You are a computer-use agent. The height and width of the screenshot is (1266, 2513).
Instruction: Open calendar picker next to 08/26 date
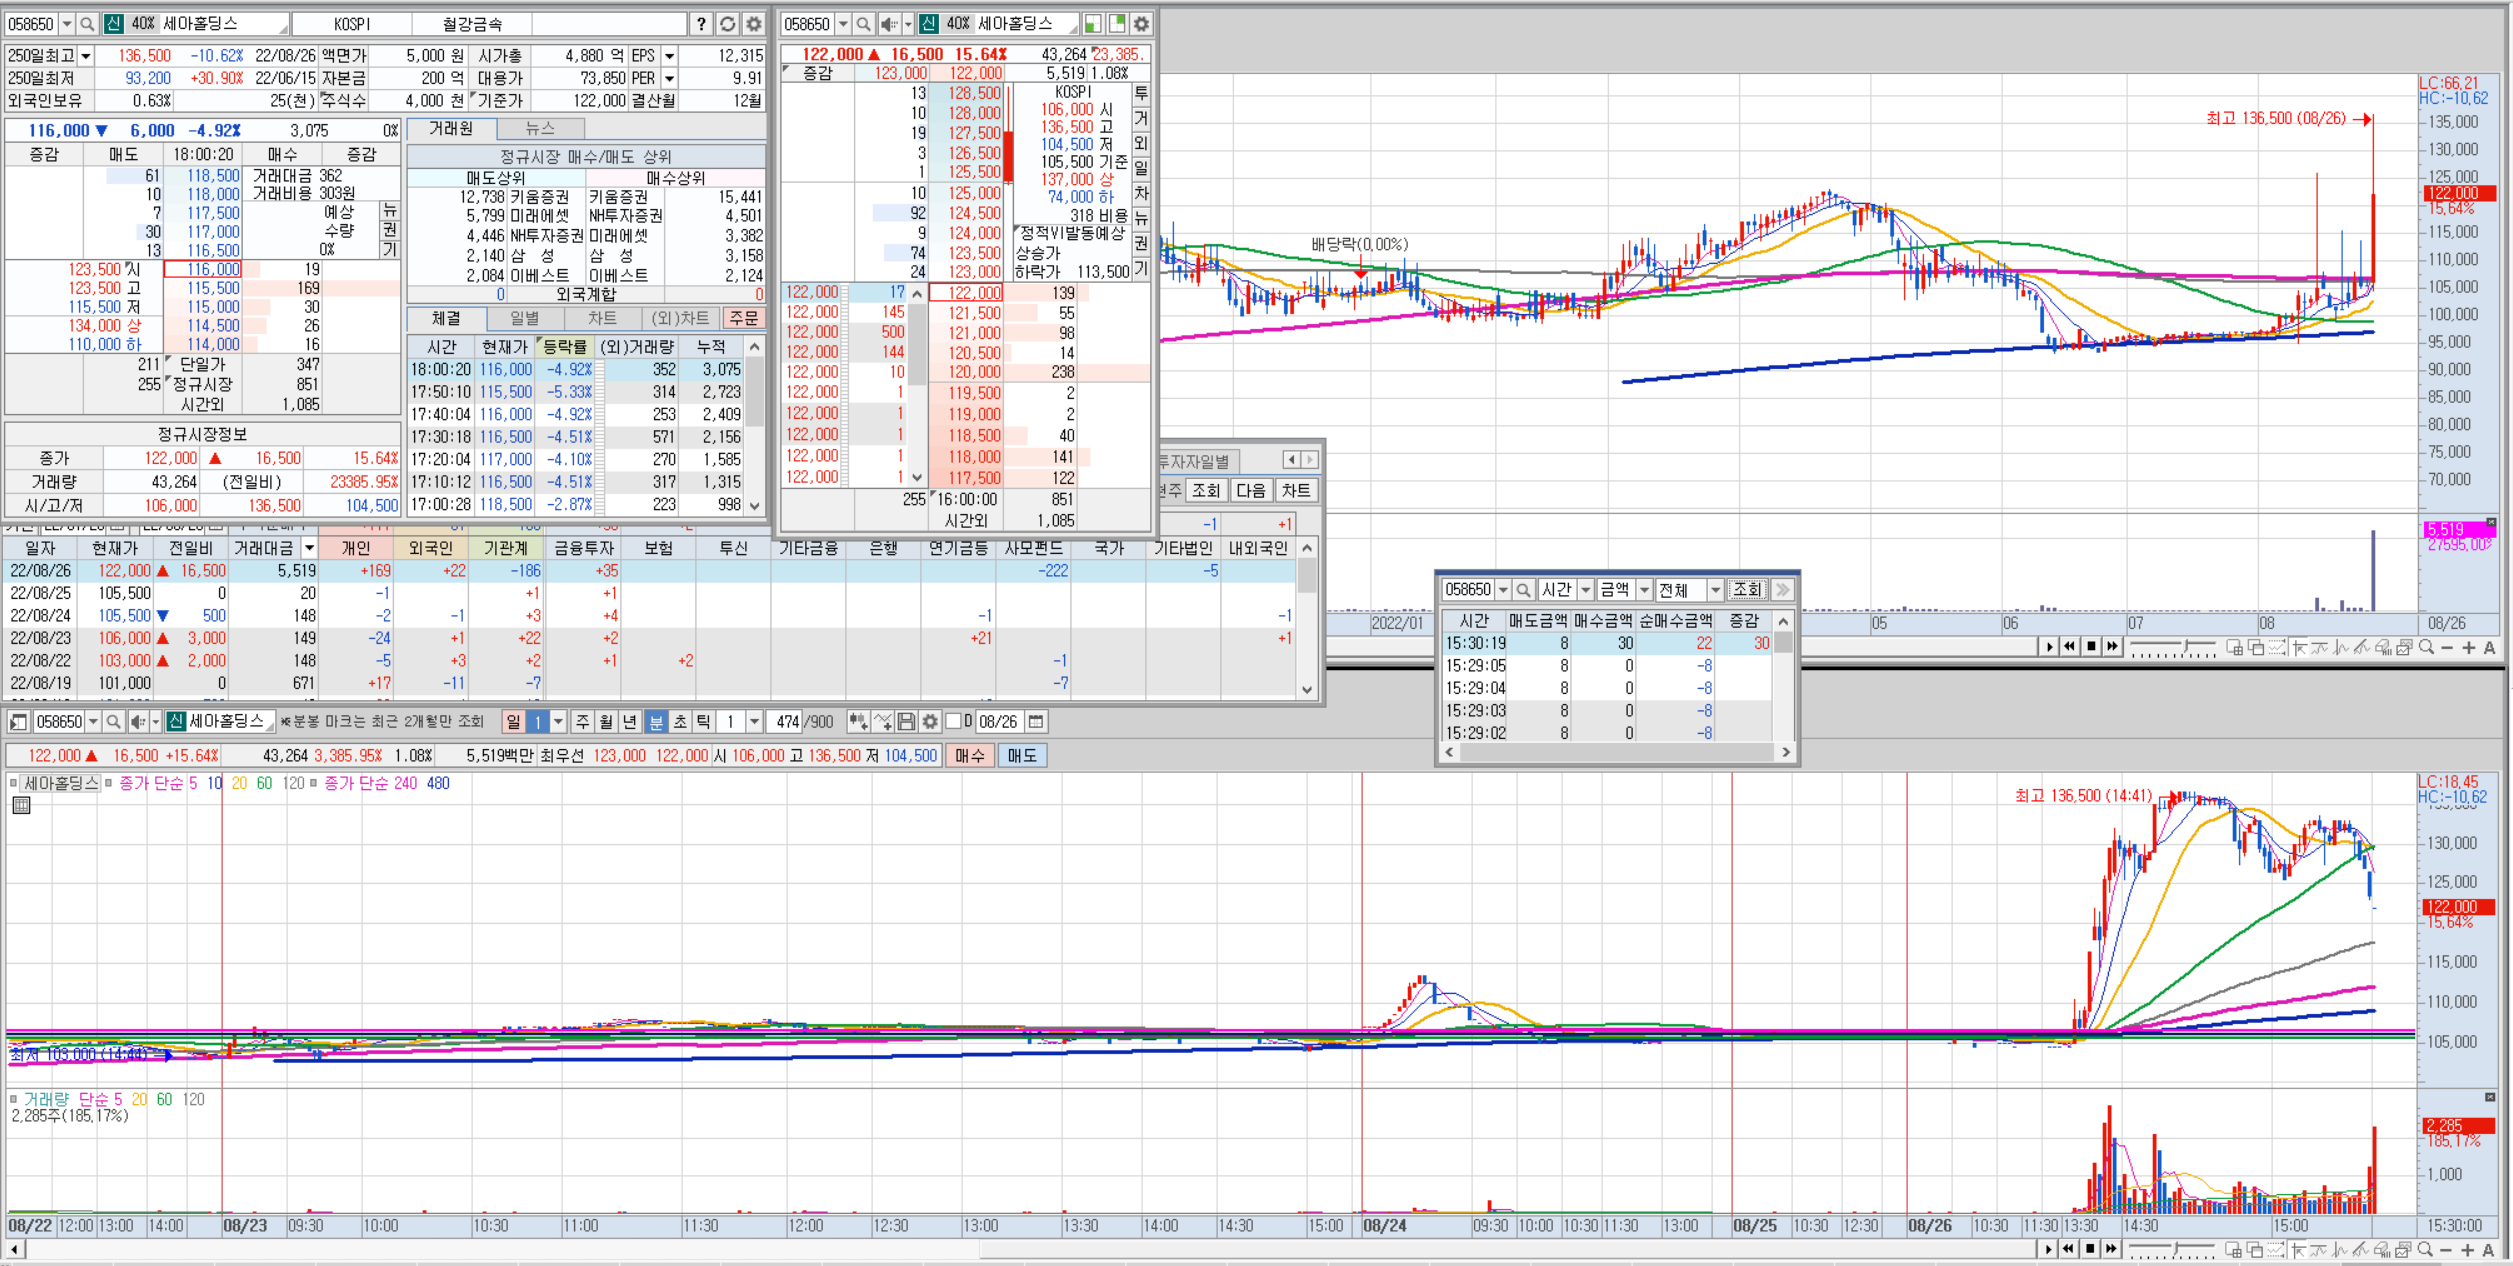pos(1036,722)
